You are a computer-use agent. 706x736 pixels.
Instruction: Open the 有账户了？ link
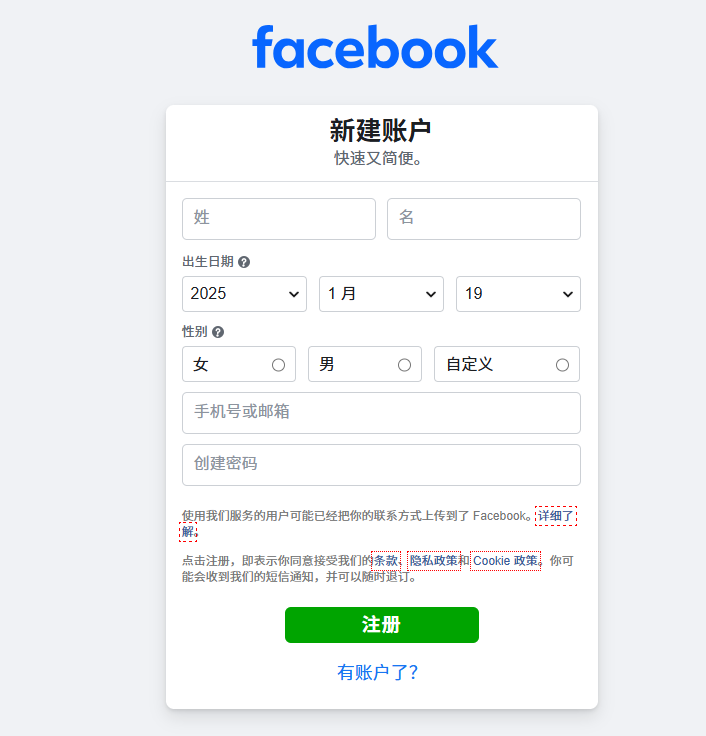tap(377, 672)
